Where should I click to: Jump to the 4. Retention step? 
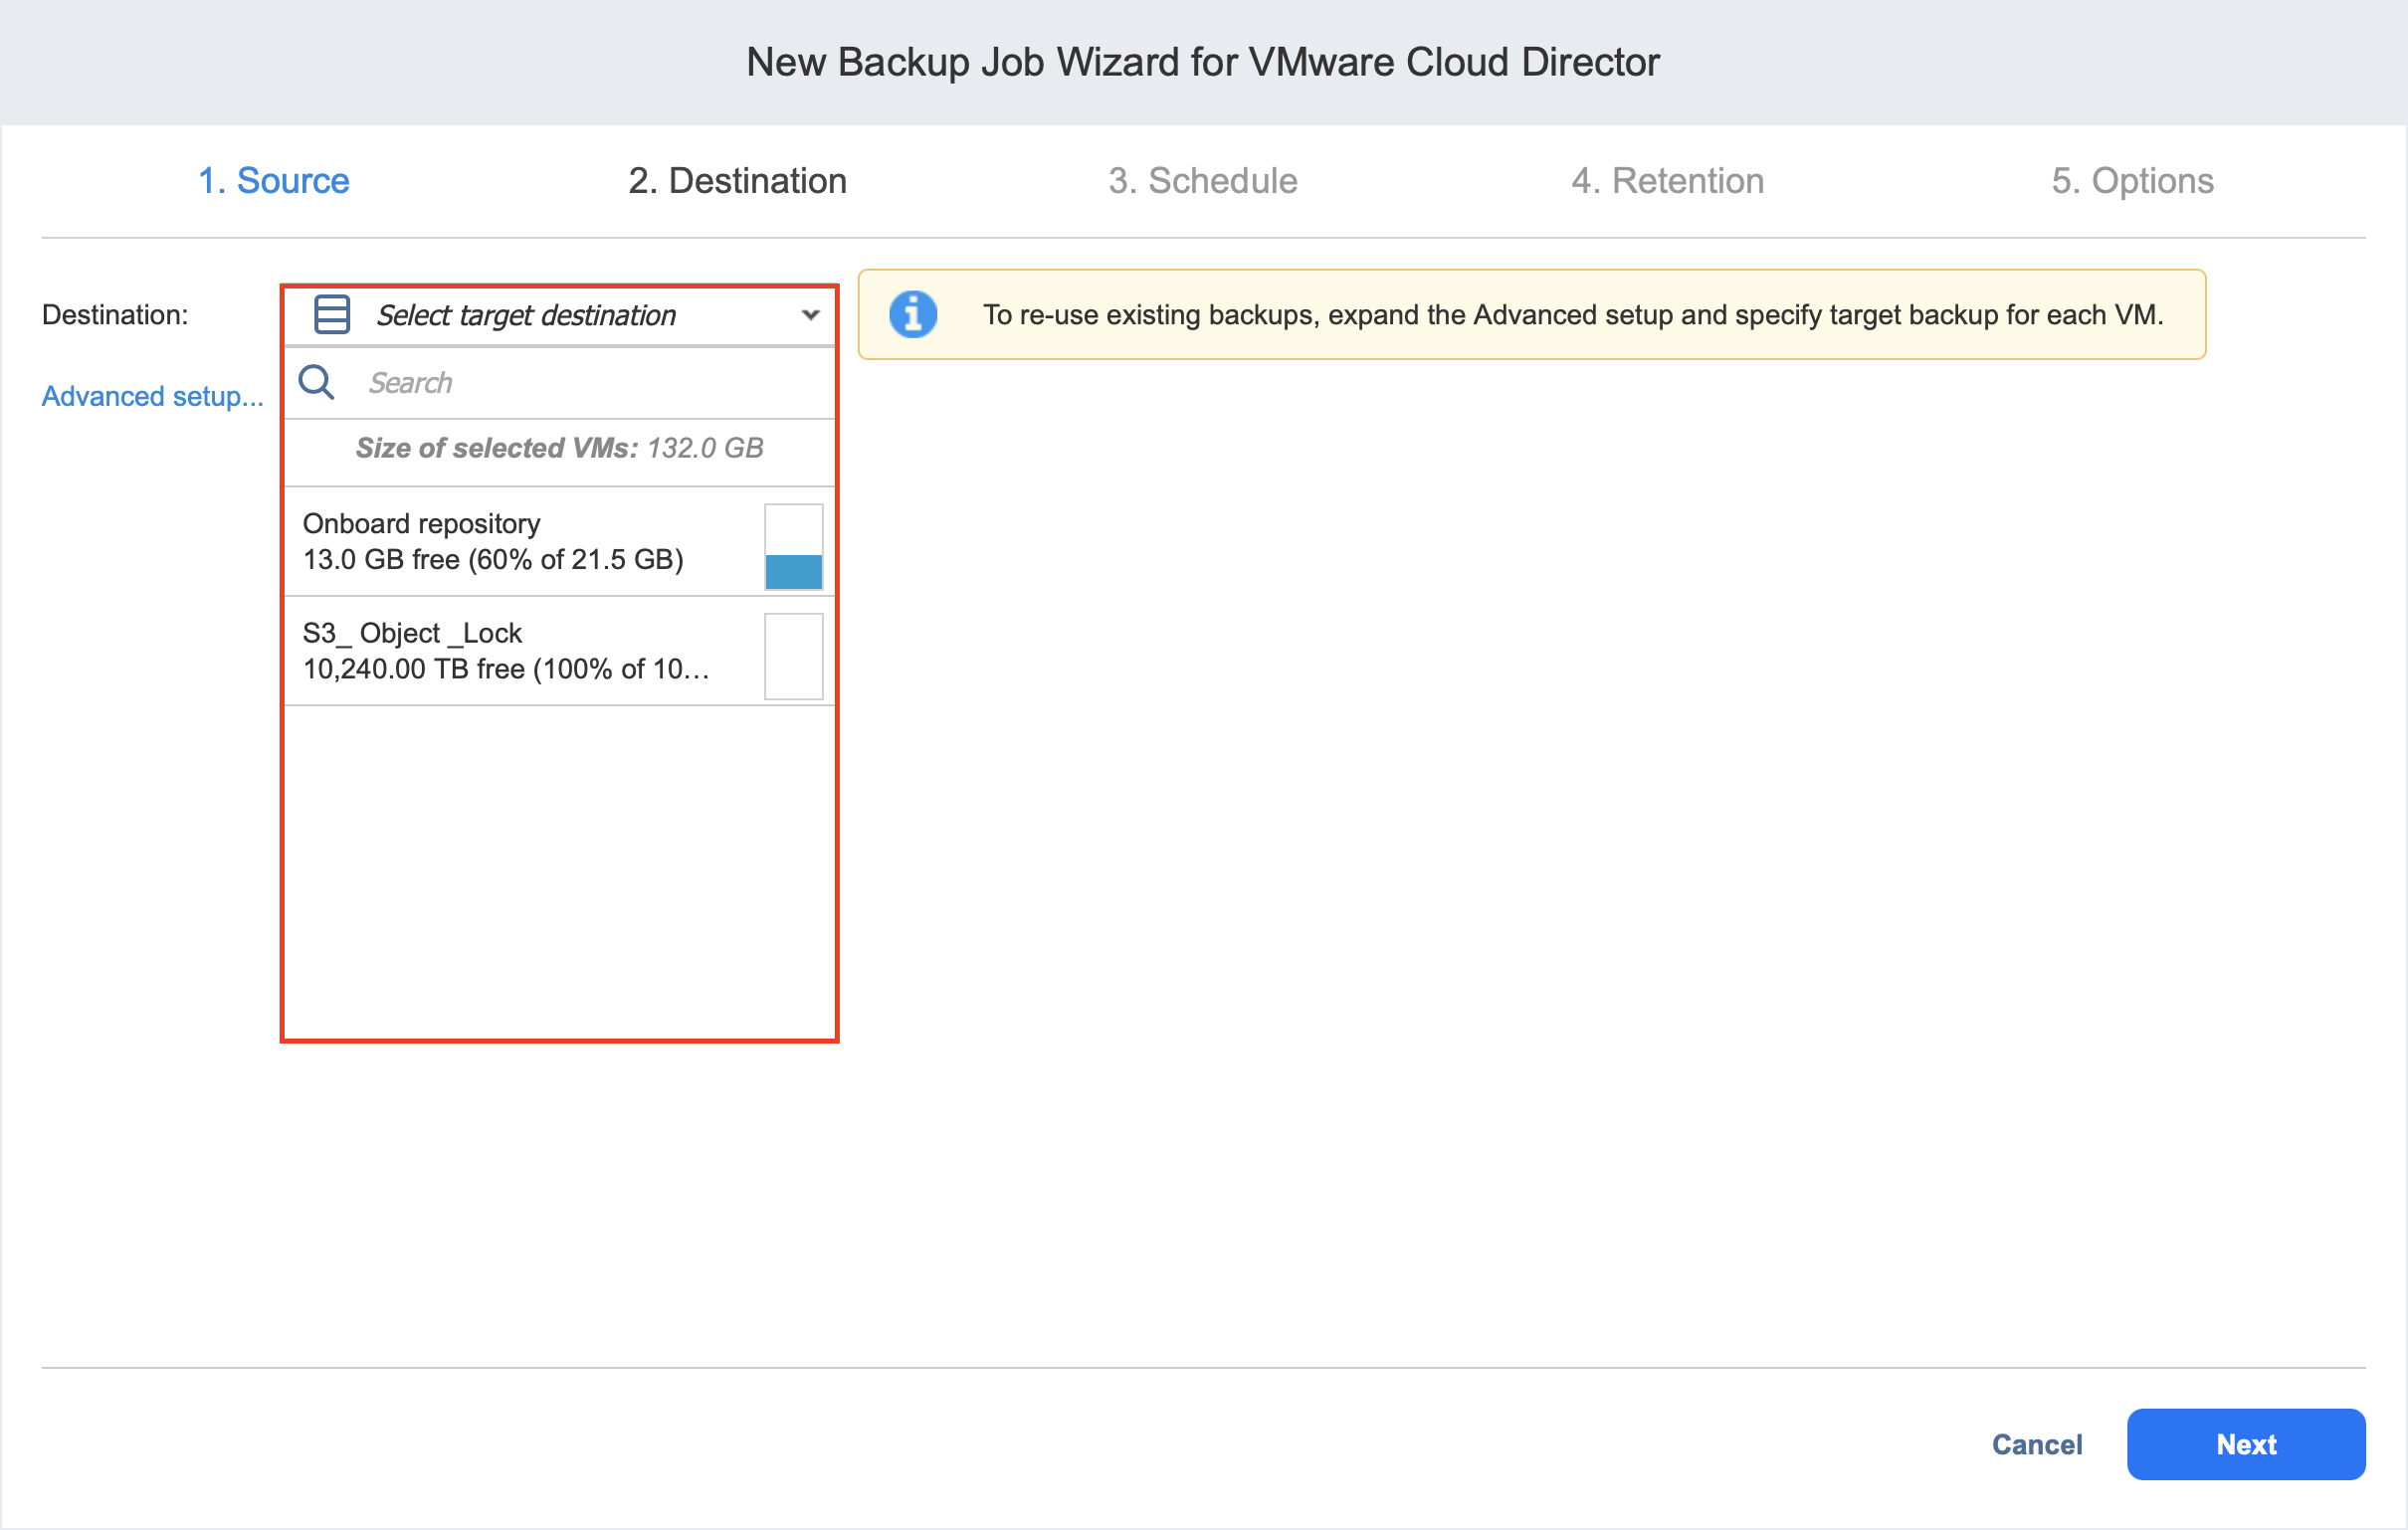(1667, 181)
